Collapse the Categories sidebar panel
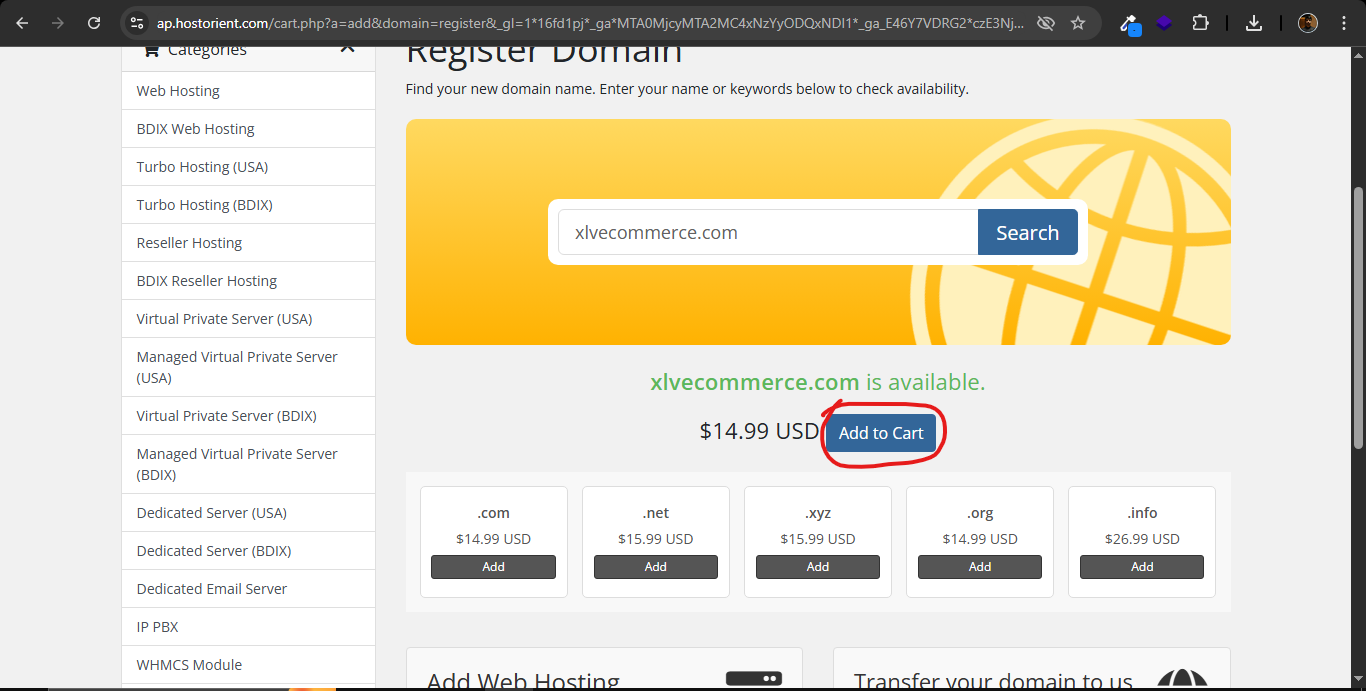1366x691 pixels. (347, 48)
